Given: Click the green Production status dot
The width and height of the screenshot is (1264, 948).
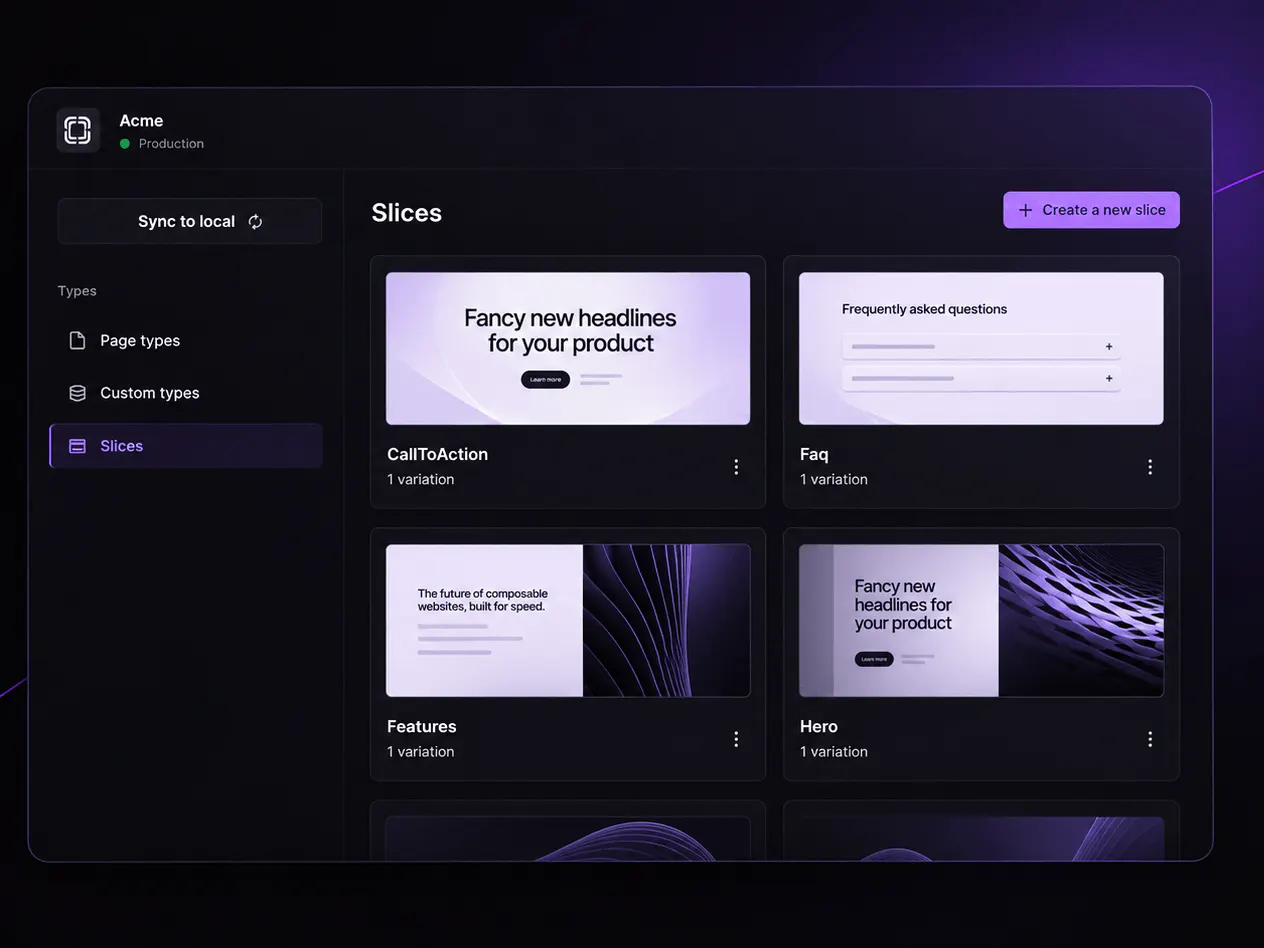Looking at the screenshot, I should tap(125, 144).
